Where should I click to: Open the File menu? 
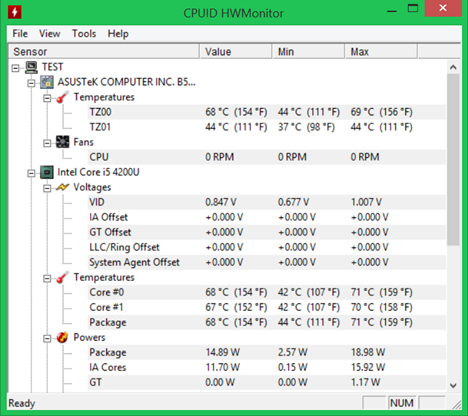pos(20,34)
